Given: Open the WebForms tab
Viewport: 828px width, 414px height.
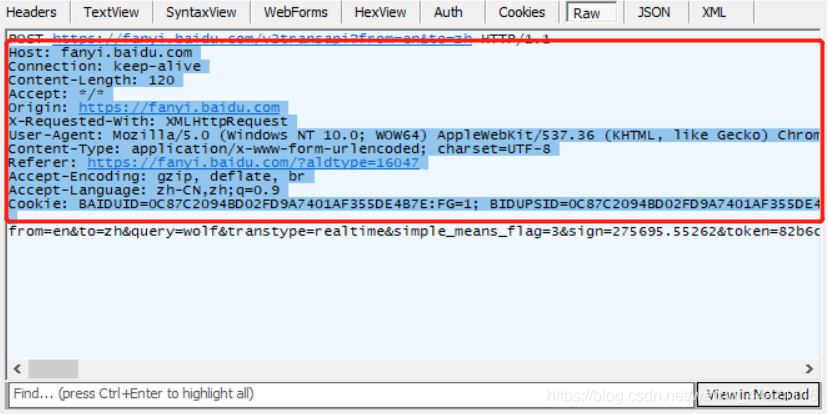Looking at the screenshot, I should point(295,12).
